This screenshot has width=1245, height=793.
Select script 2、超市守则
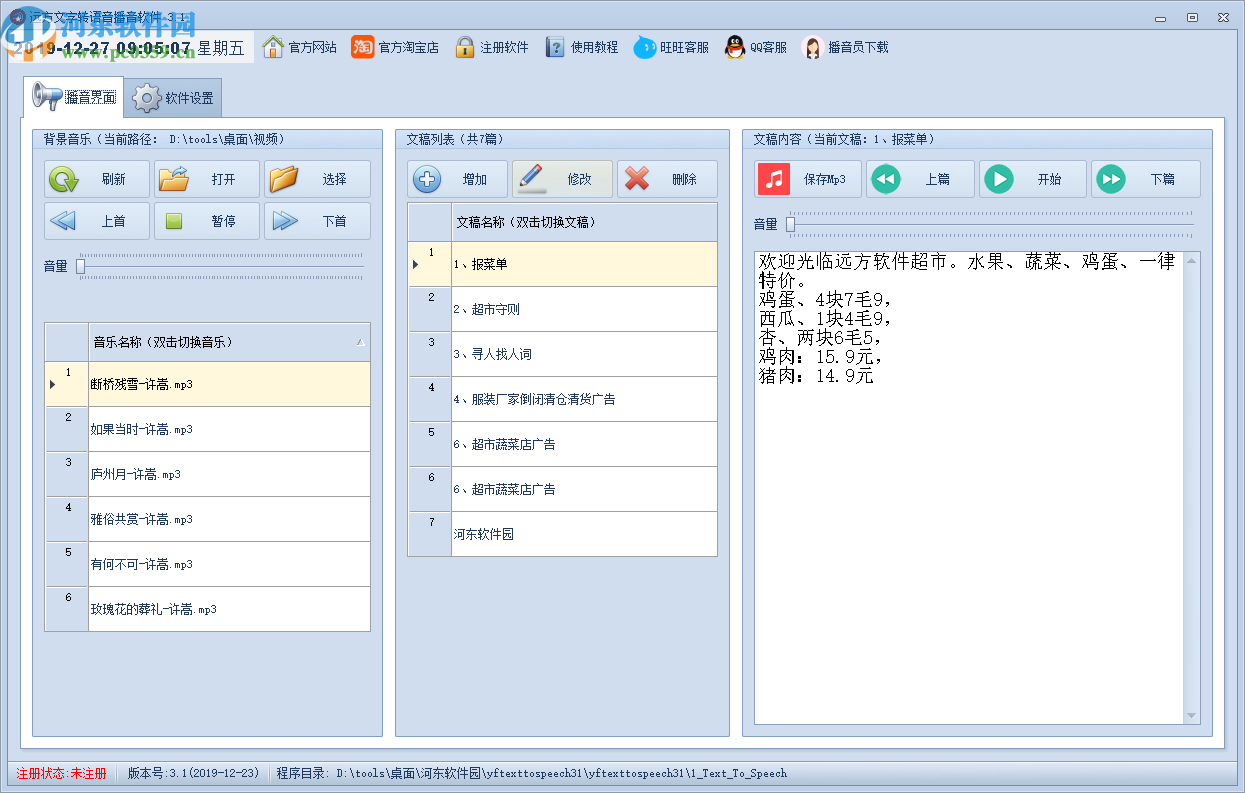[x=584, y=309]
